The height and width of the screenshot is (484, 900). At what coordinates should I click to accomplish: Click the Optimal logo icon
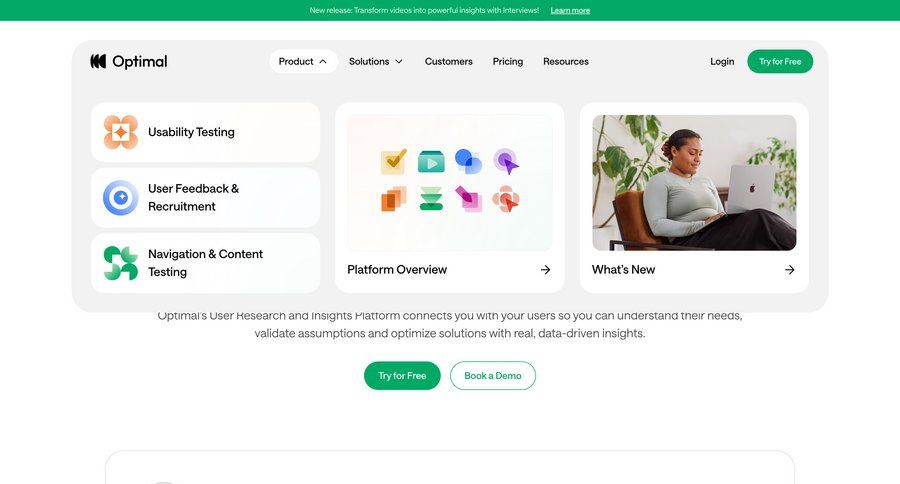(98, 61)
